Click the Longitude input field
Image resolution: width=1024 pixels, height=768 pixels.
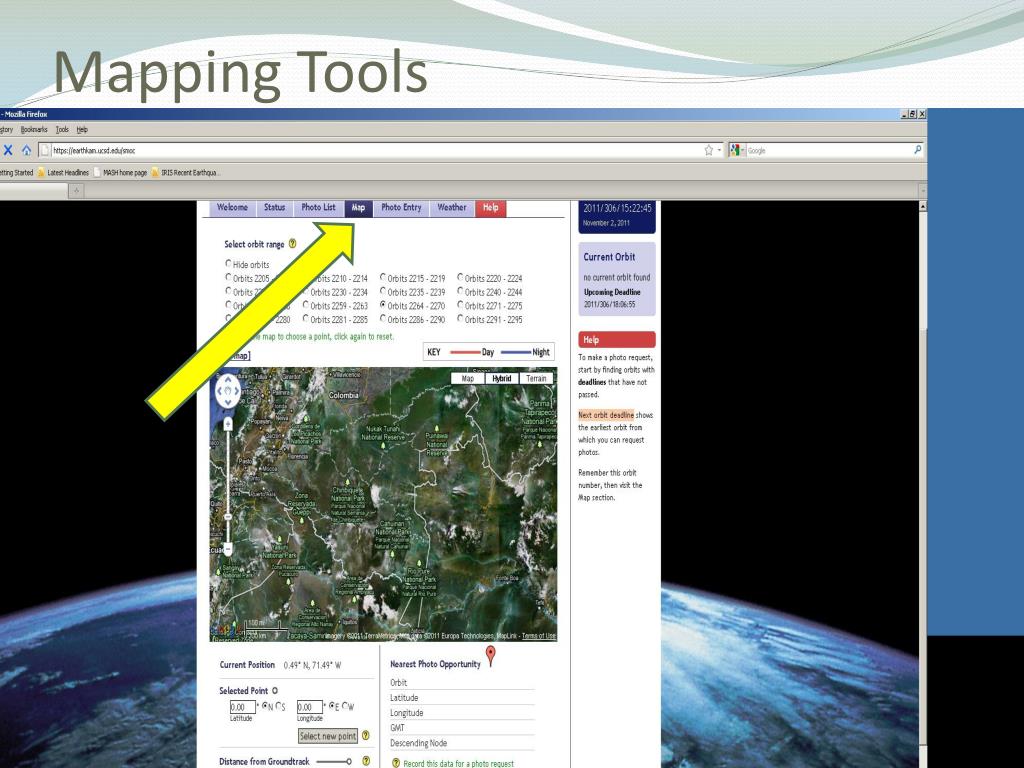tap(310, 707)
